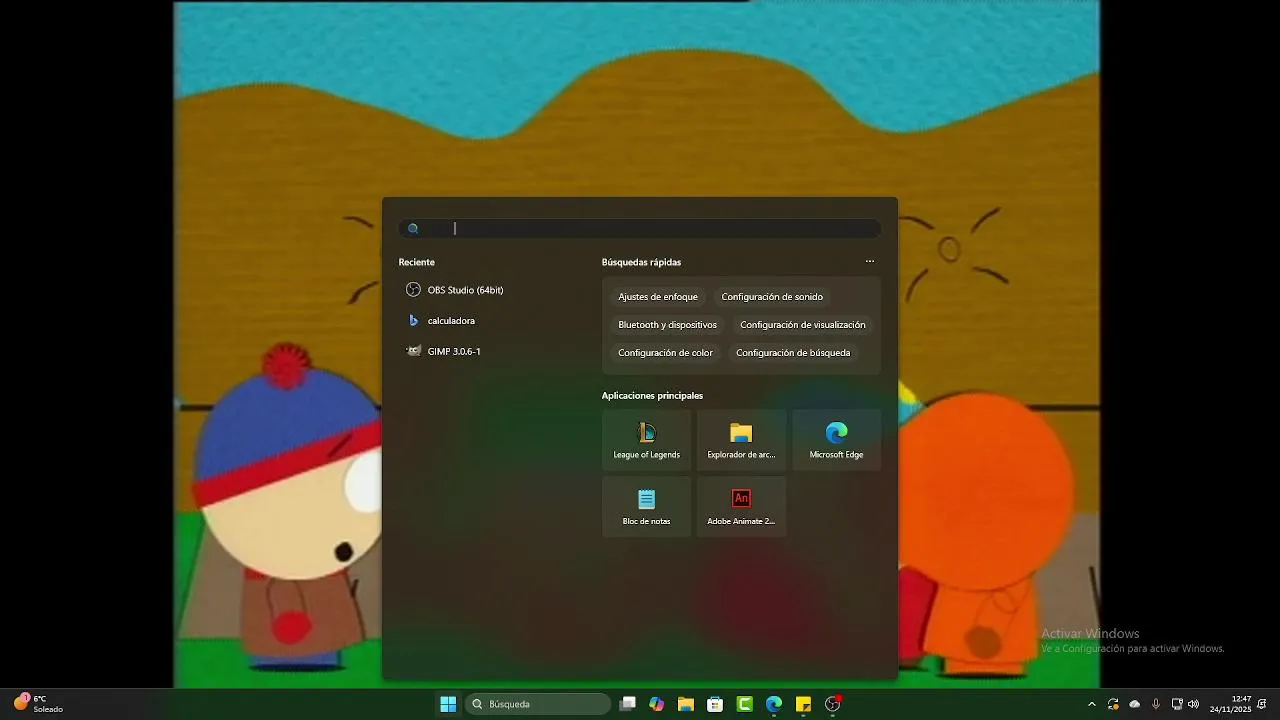Click the Búsquedas rápidas heading
The height and width of the screenshot is (720, 1280).
click(641, 262)
